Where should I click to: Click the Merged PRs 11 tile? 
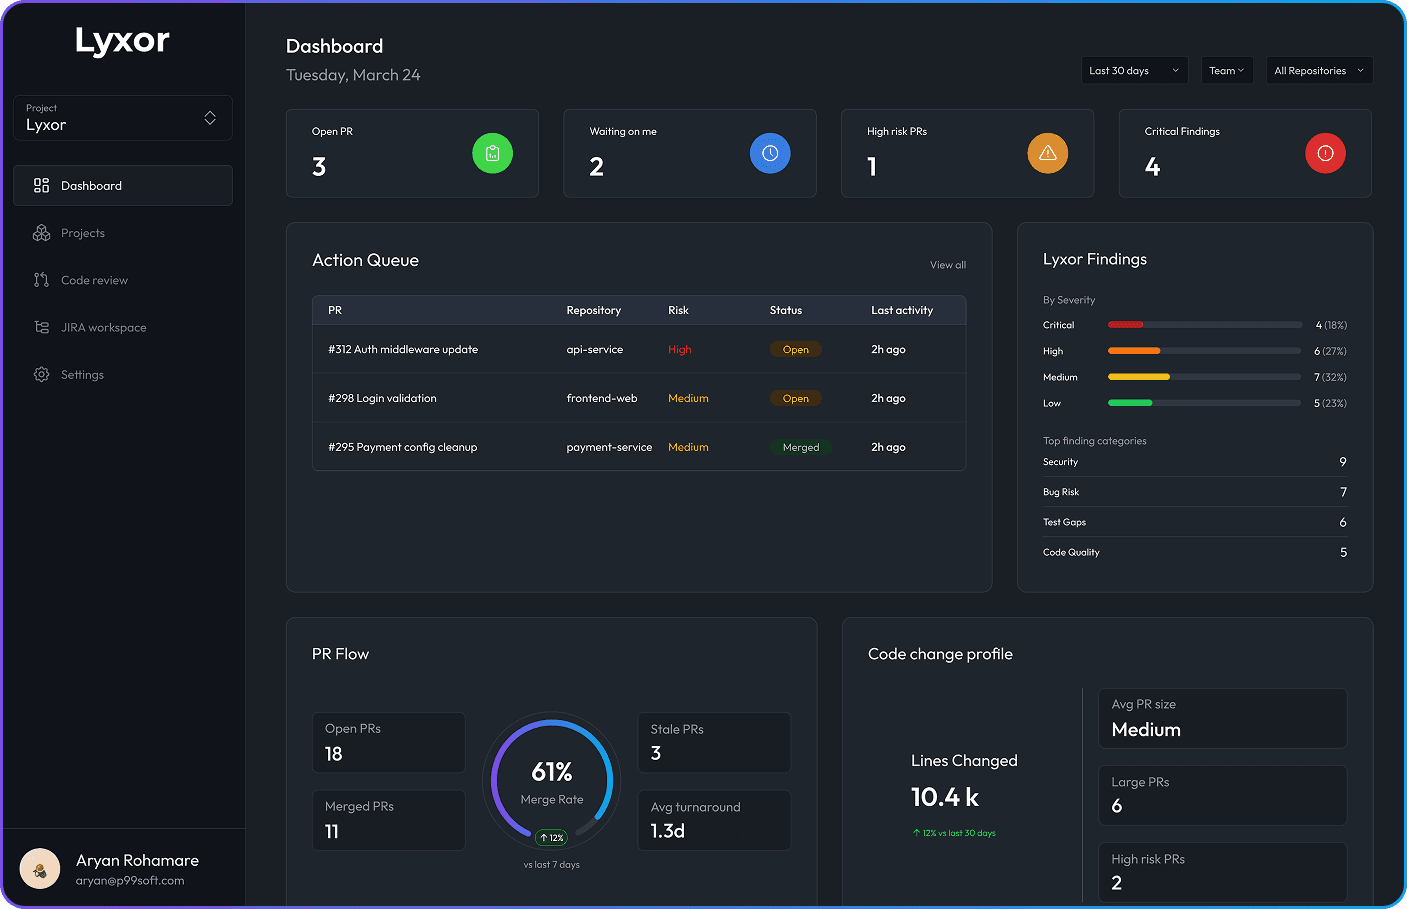388,820
